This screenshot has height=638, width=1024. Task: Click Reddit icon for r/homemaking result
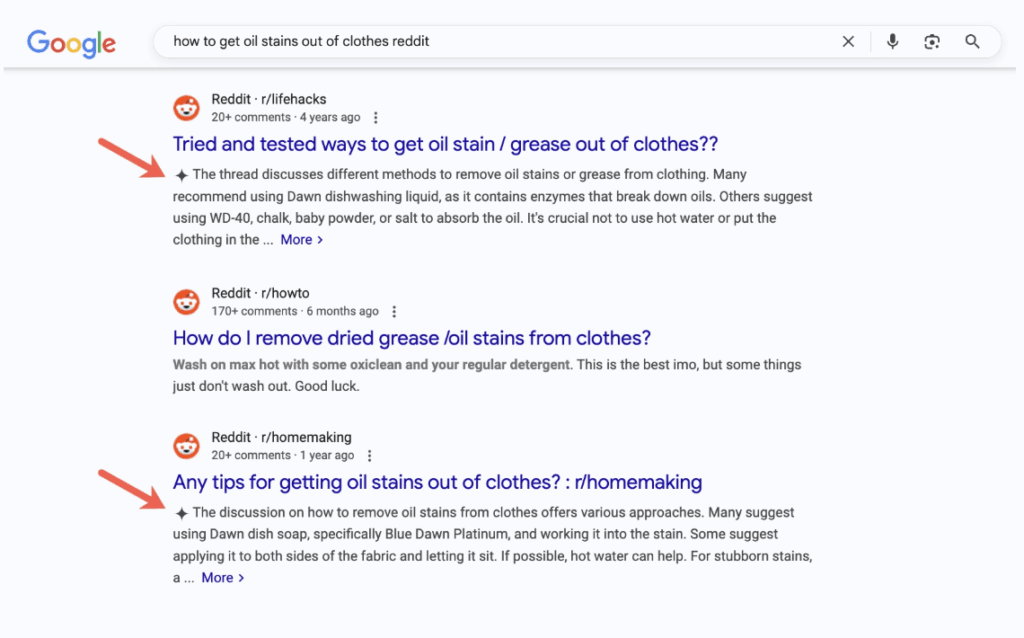(187, 446)
